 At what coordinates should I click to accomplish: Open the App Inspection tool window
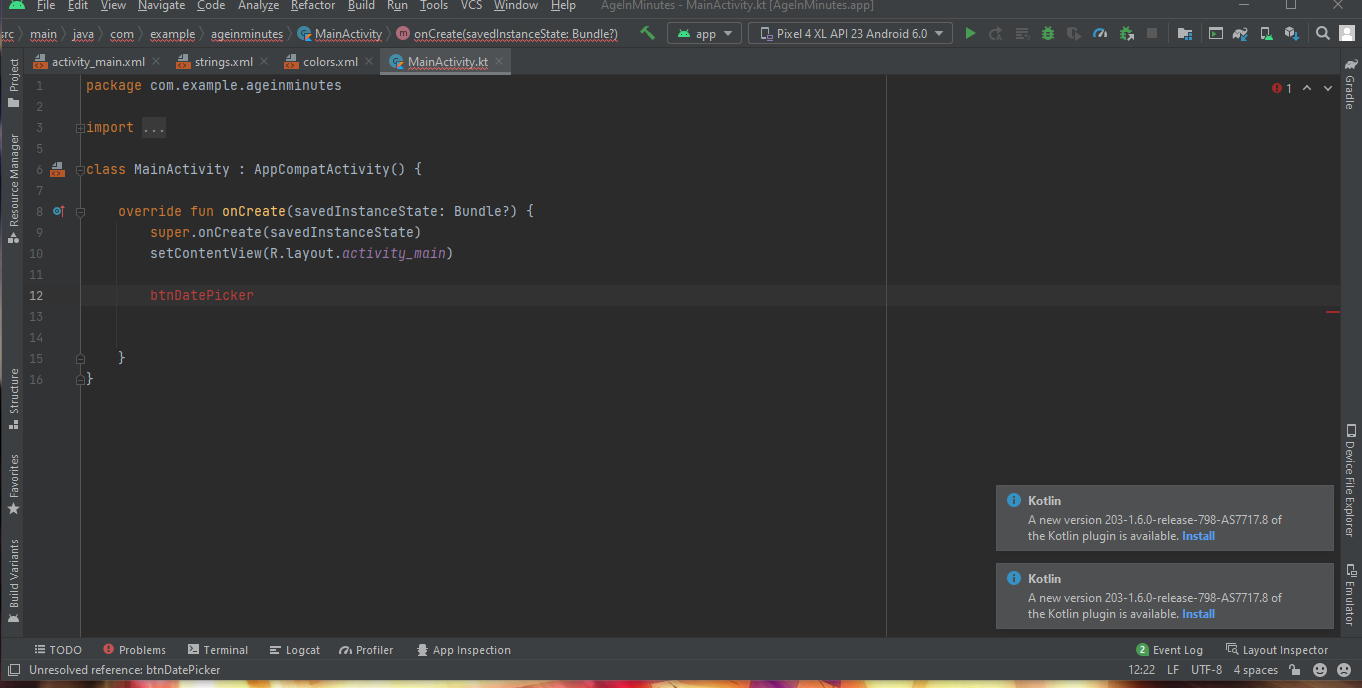[x=464, y=650]
